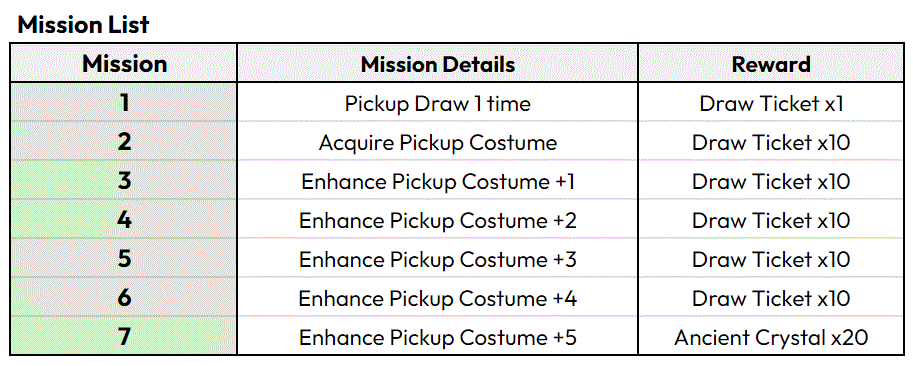This screenshot has width=913, height=366.
Task: Click mission number 5 cell
Action: (x=124, y=259)
